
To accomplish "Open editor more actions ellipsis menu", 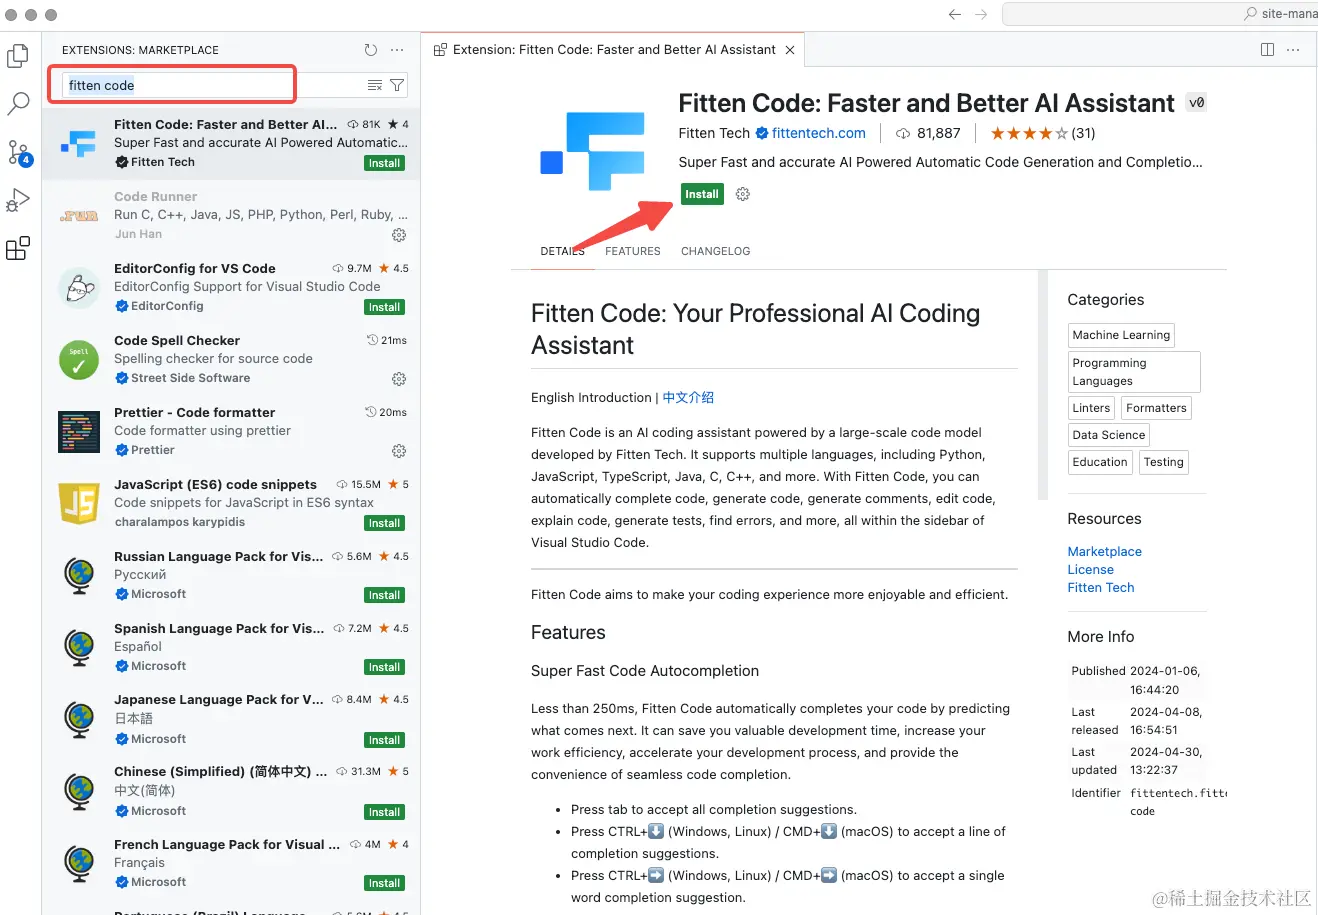I will point(1293,50).
